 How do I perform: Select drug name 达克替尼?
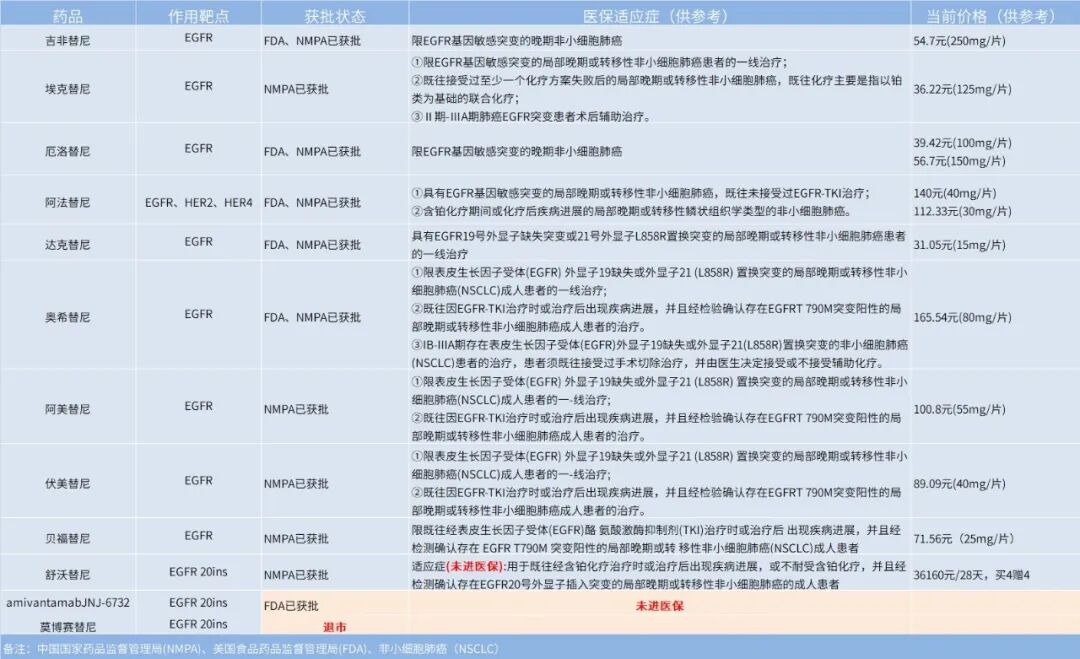tap(68, 244)
